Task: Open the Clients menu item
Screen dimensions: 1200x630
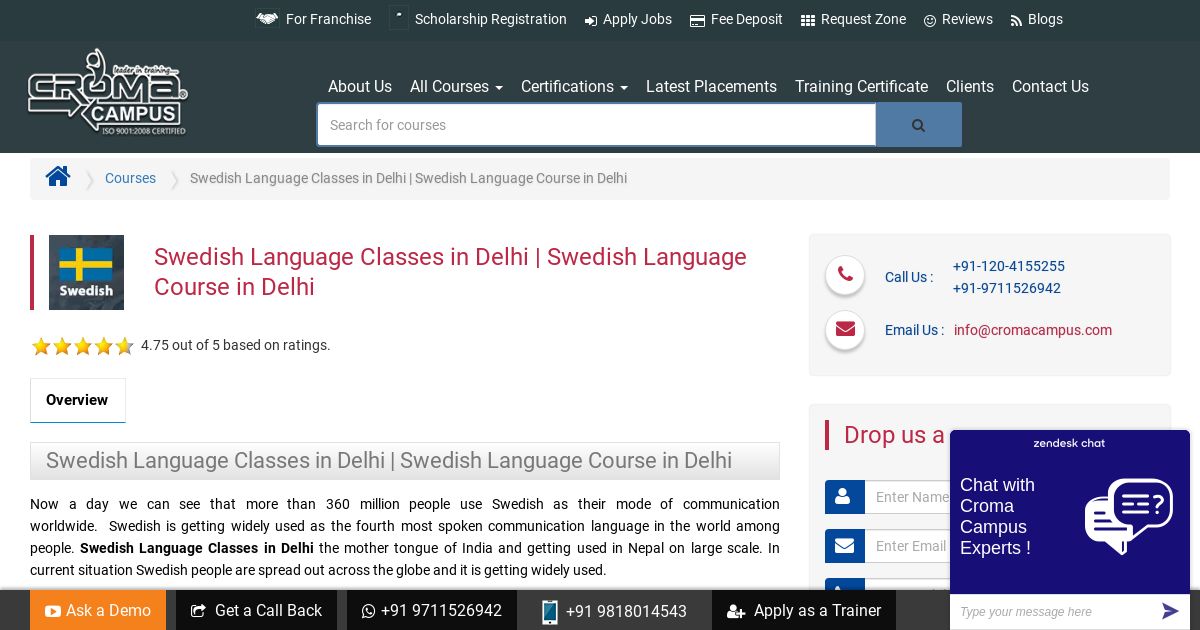Action: click(x=970, y=86)
